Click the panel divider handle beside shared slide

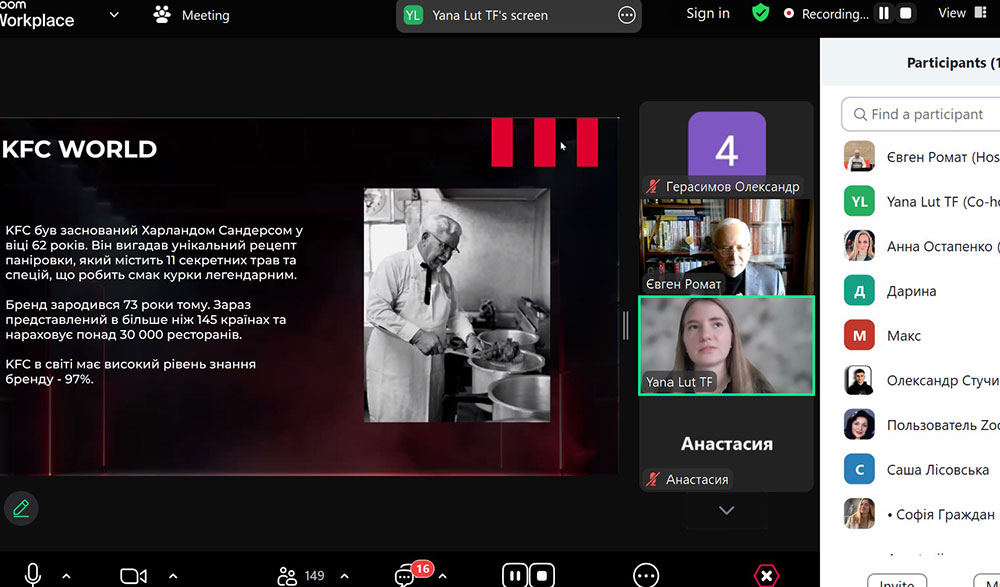[x=626, y=325]
